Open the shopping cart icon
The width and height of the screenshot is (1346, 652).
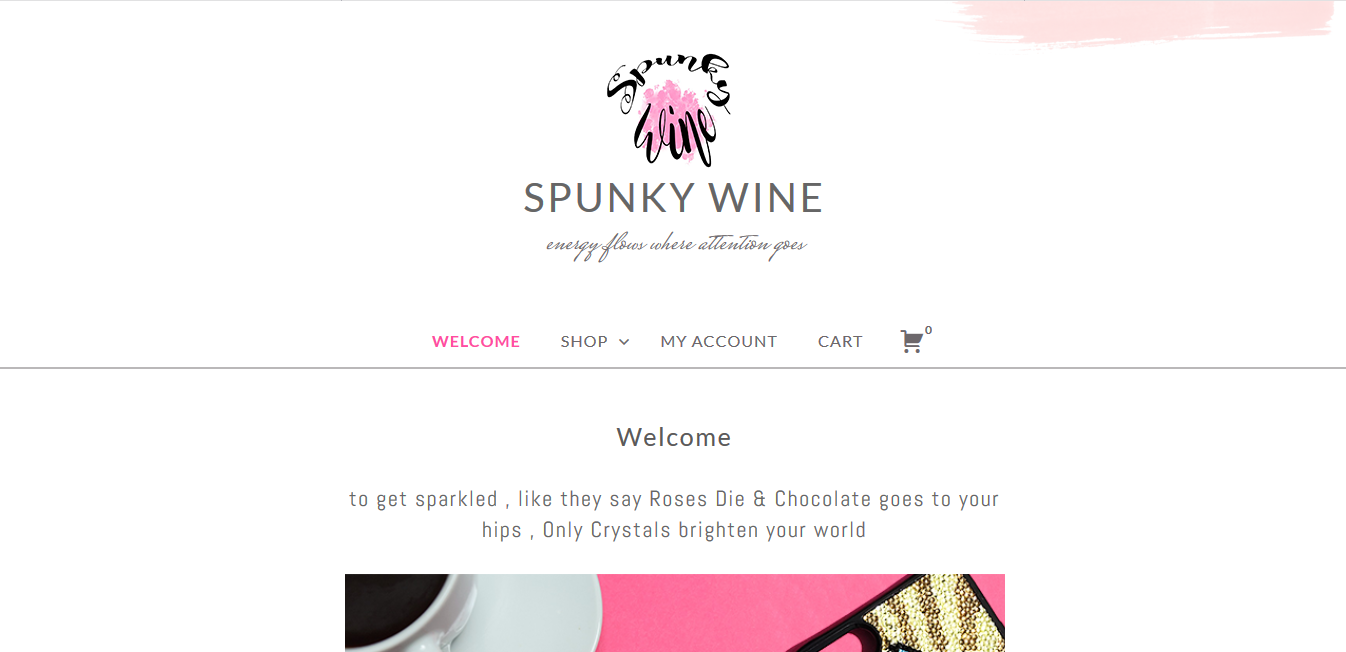[911, 342]
